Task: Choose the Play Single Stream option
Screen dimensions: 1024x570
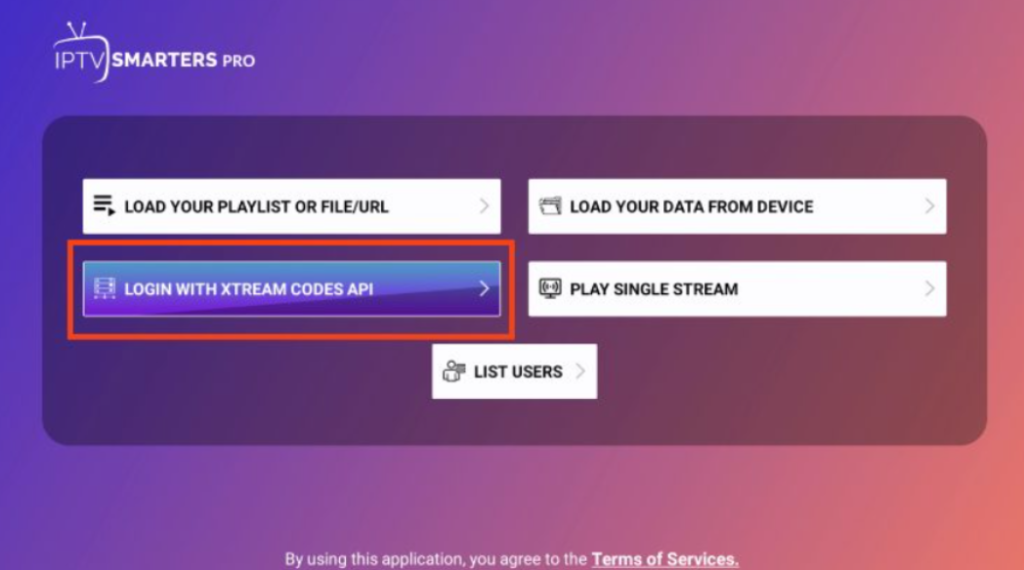Action: click(x=654, y=289)
